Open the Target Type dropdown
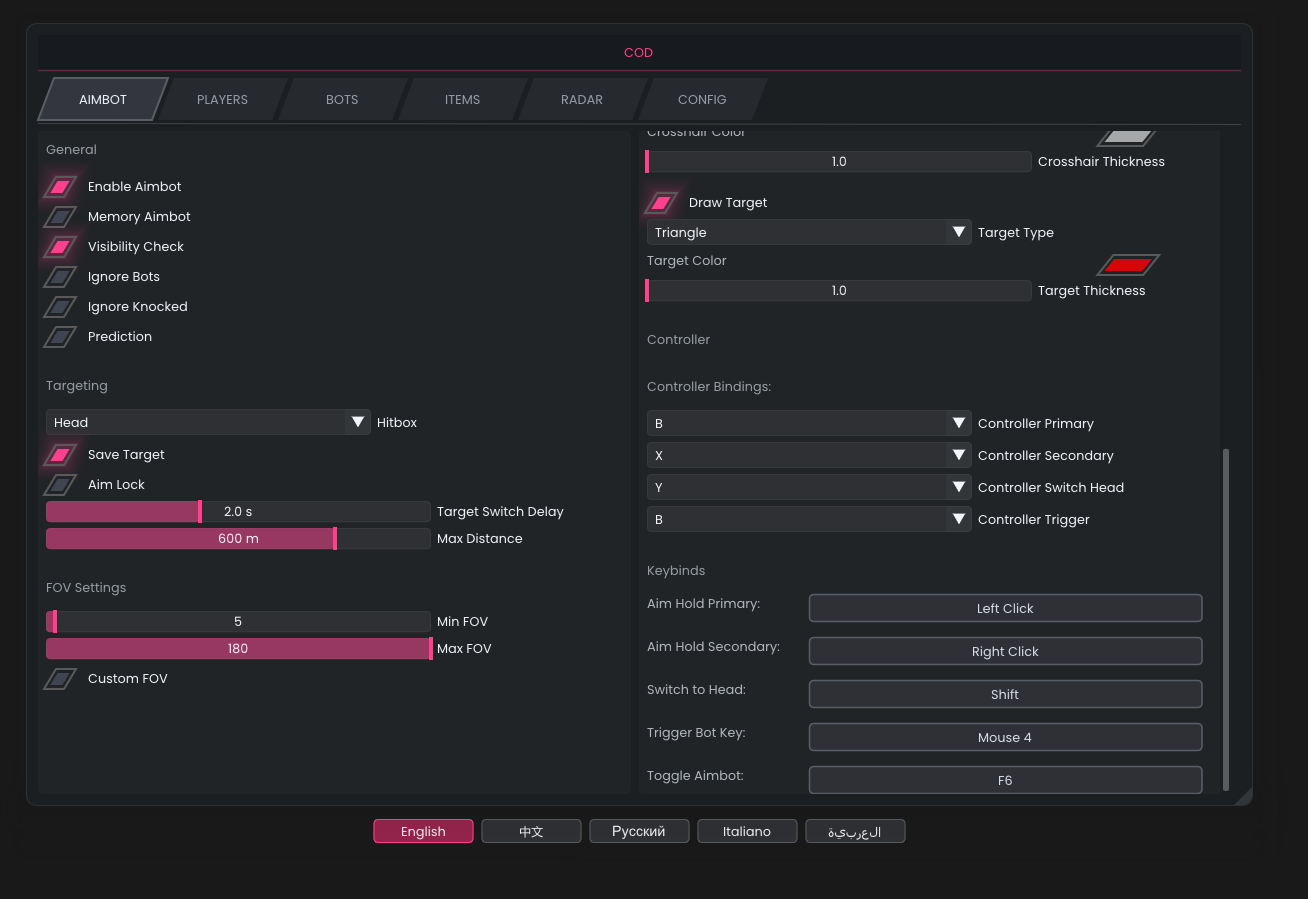 [x=808, y=233]
